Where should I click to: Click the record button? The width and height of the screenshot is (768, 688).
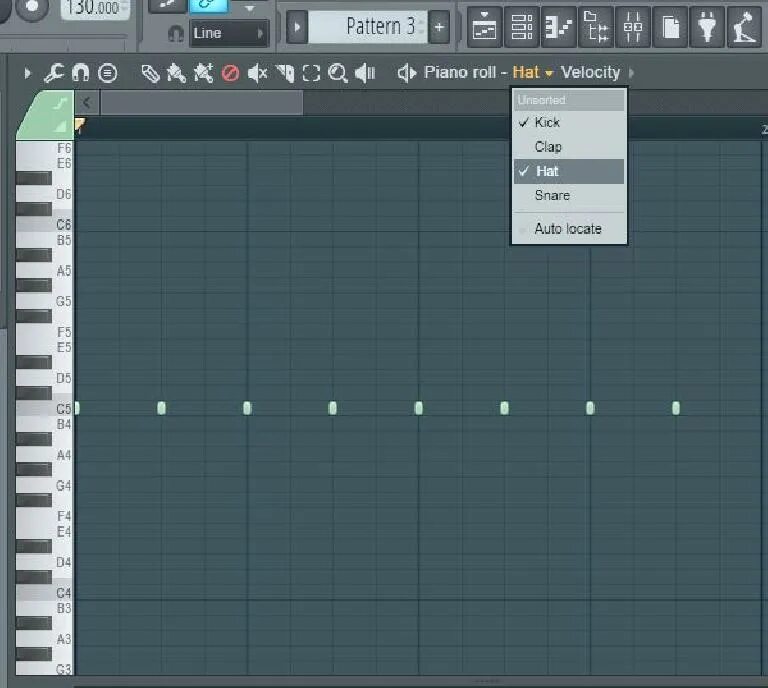tap(32, 7)
